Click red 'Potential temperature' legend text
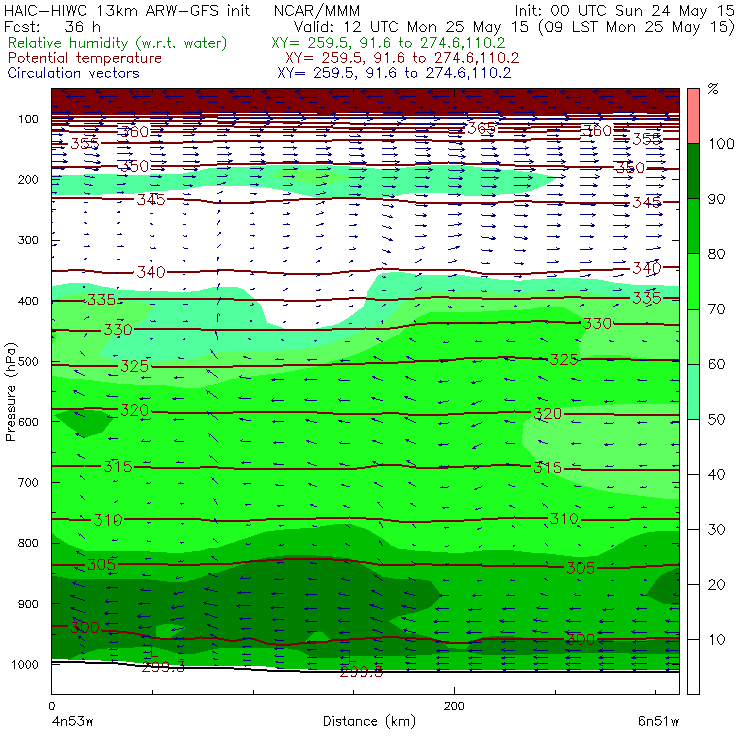This screenshot has height=740, width=740. pos(85,58)
